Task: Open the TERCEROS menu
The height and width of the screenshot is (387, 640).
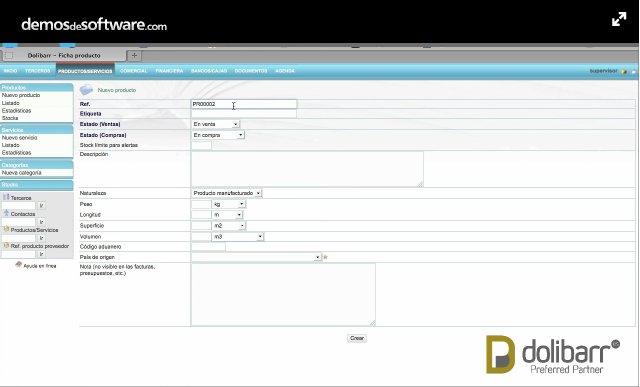Action: click(38, 71)
